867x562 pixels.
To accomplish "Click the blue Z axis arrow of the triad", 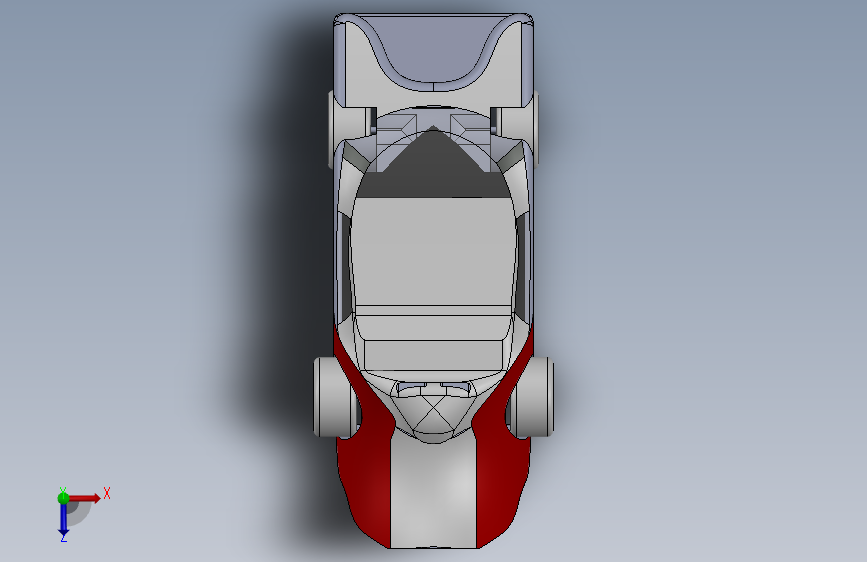I will point(64,519).
